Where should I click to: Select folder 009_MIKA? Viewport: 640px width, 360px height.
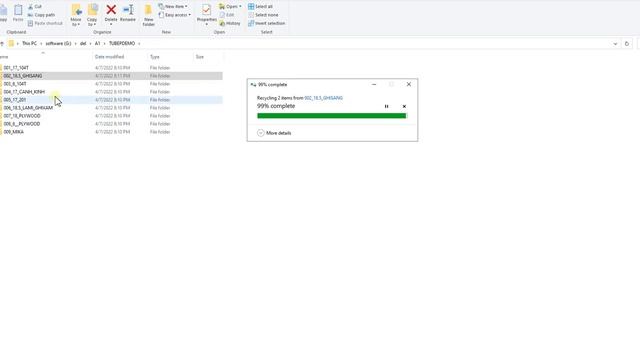tap(13, 132)
